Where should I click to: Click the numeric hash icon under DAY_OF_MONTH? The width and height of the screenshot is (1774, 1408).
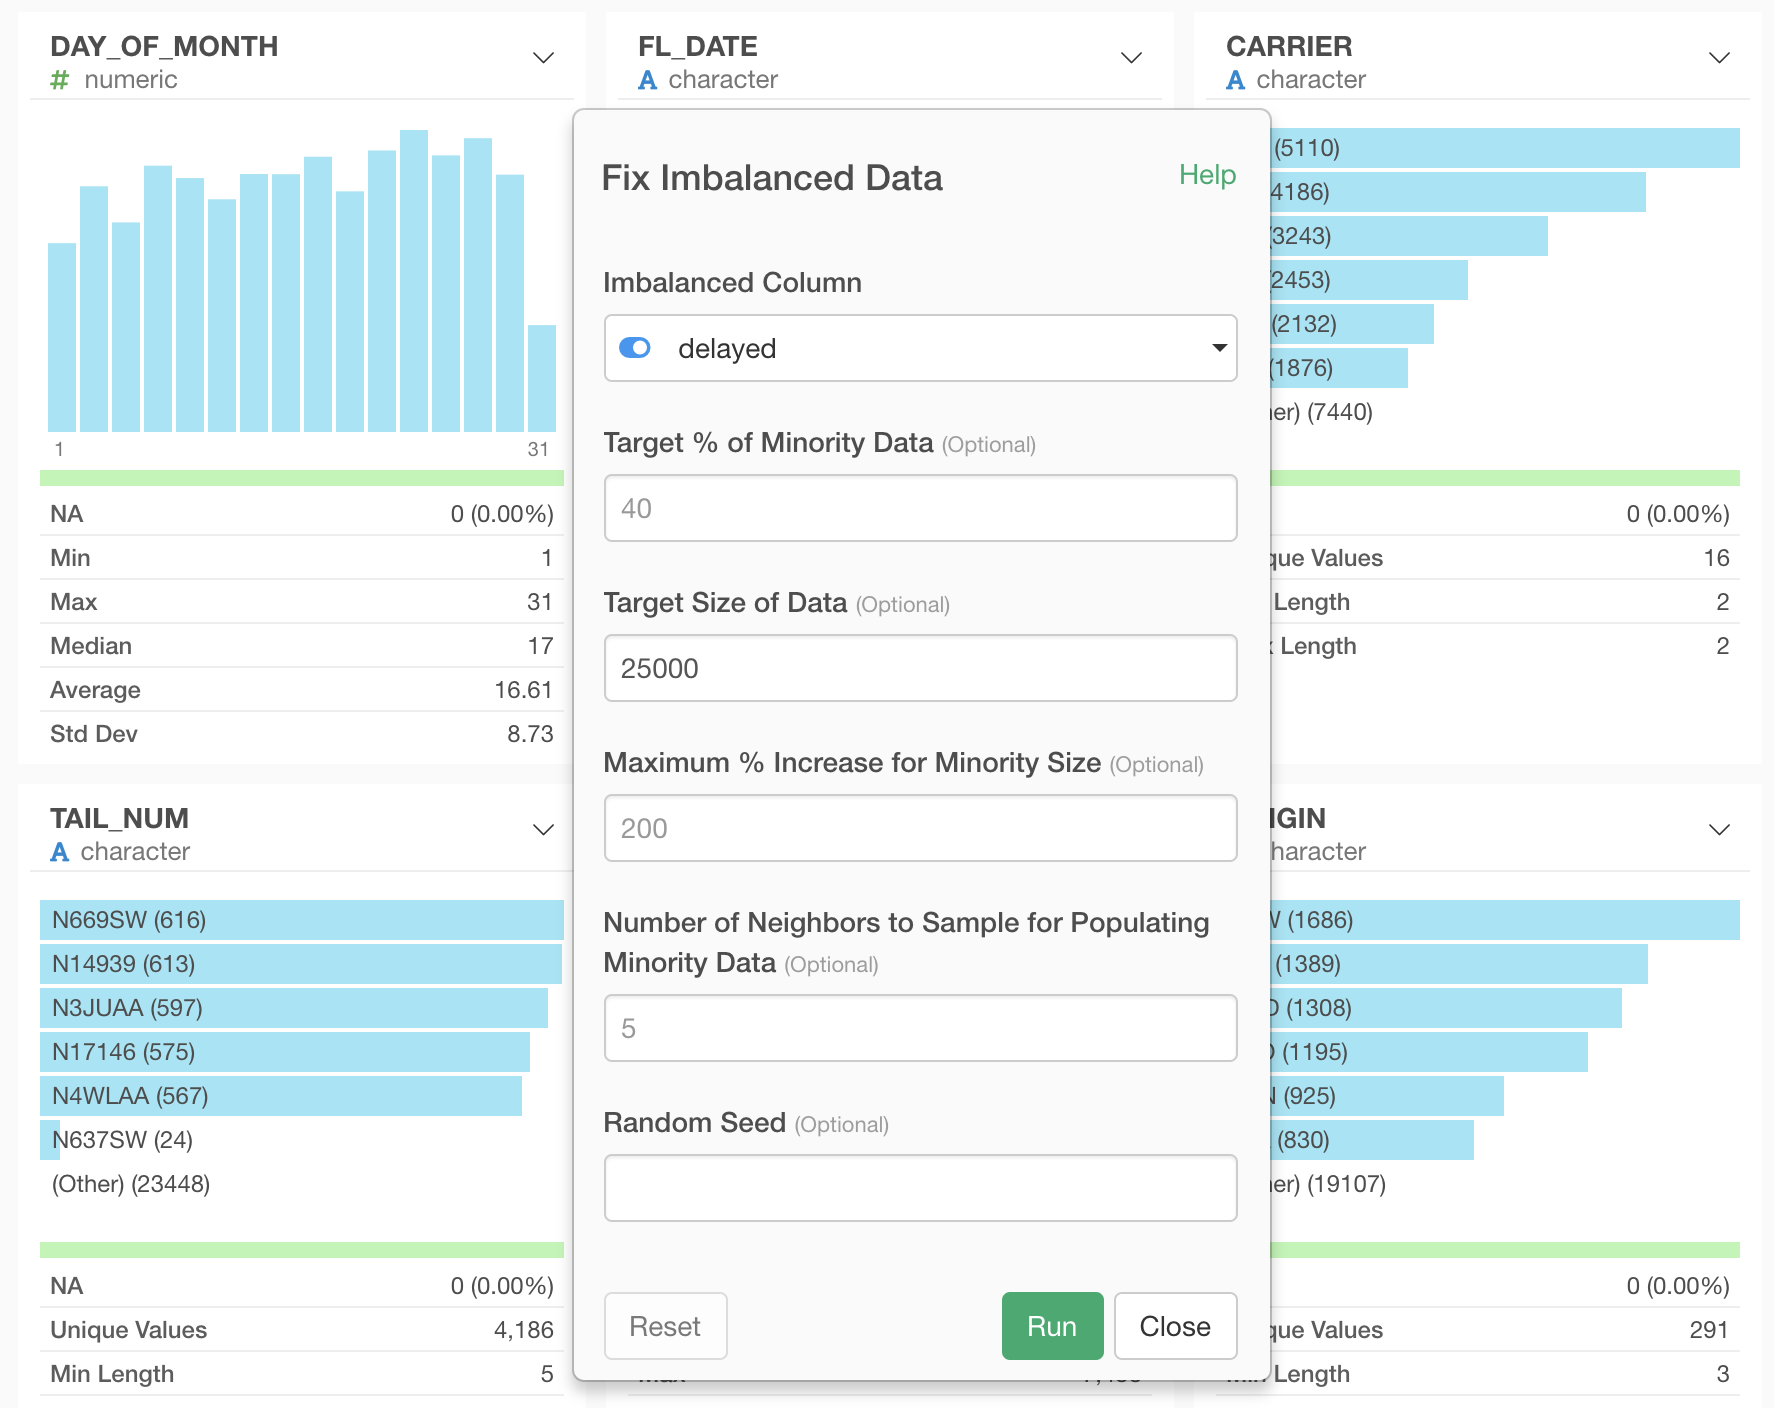tap(60, 80)
